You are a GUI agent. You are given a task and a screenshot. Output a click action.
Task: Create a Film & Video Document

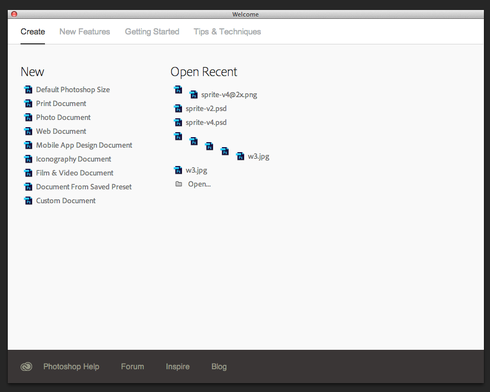(x=75, y=173)
